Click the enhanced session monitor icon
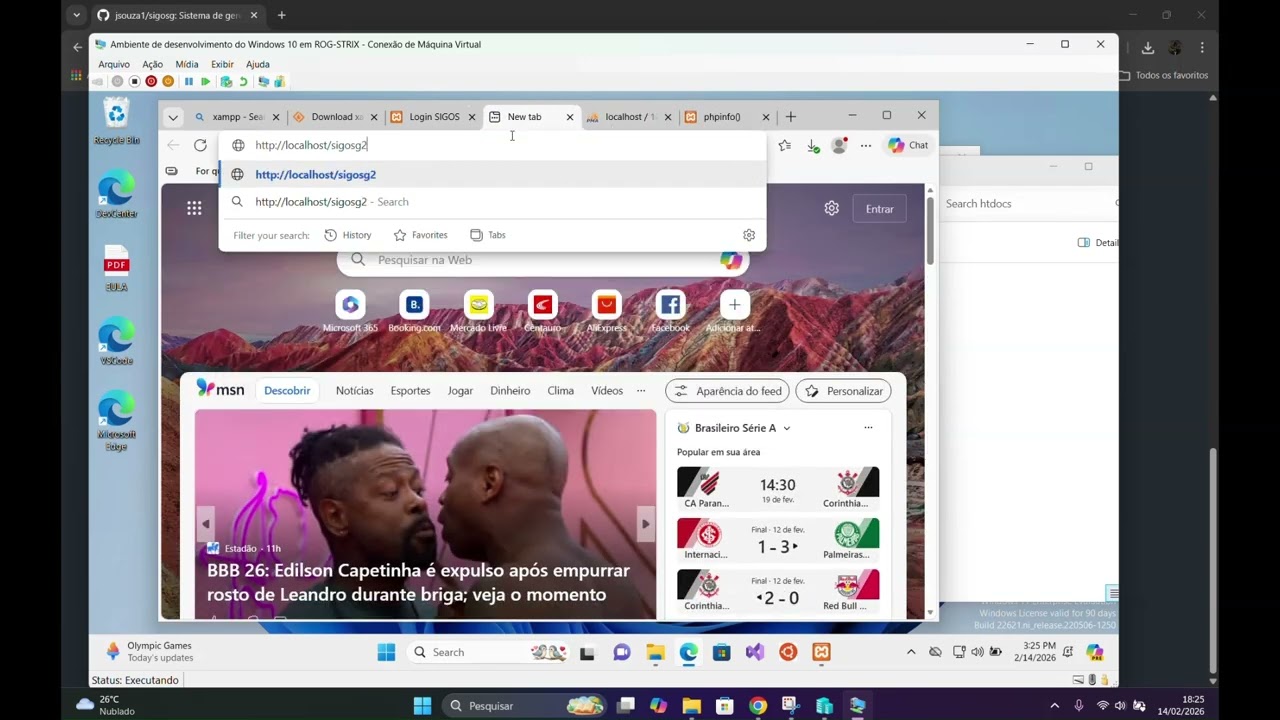Screen dimensions: 1280x720 coord(263,82)
